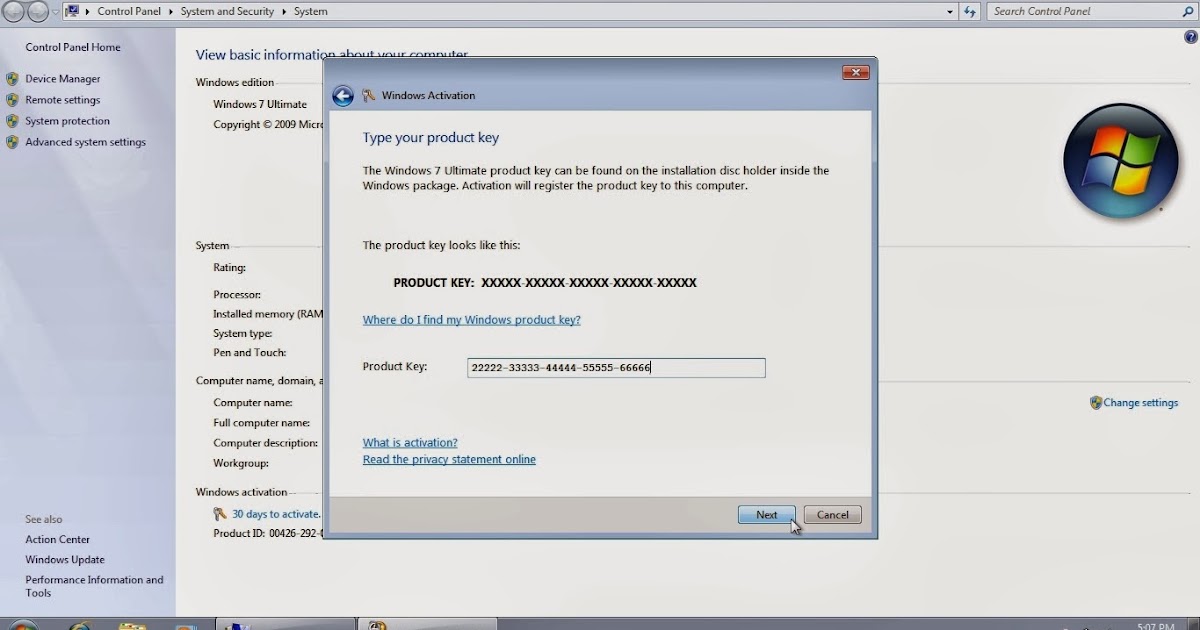Click Where do I find my Windows product key

point(471,320)
